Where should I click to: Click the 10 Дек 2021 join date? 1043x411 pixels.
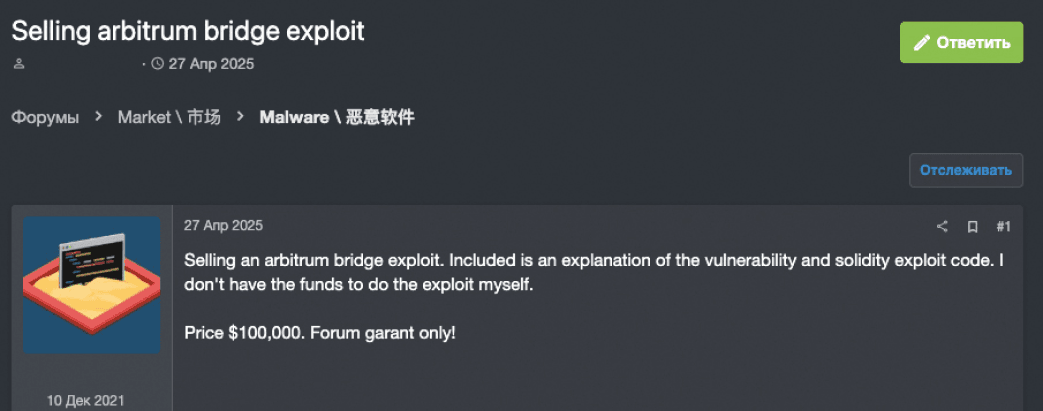[x=86, y=400]
